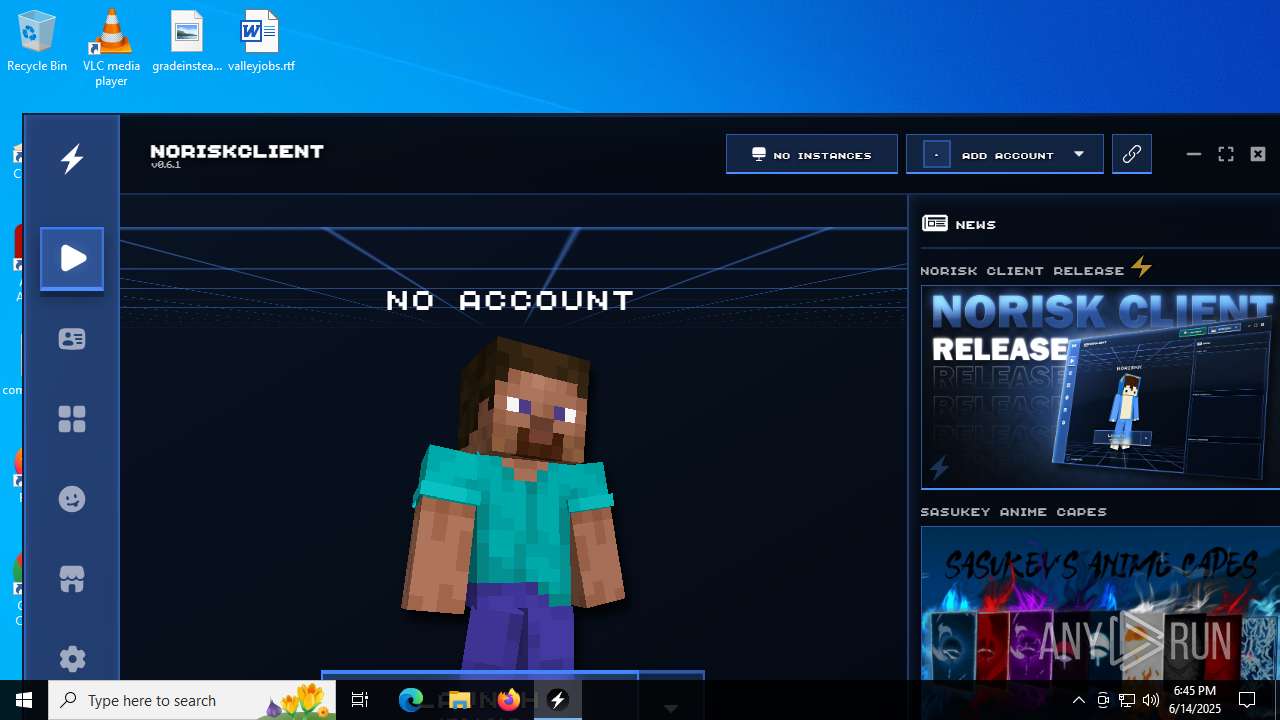Open the profiles card icon in sidebar
This screenshot has width=1280, height=720.
pyautogui.click(x=72, y=339)
